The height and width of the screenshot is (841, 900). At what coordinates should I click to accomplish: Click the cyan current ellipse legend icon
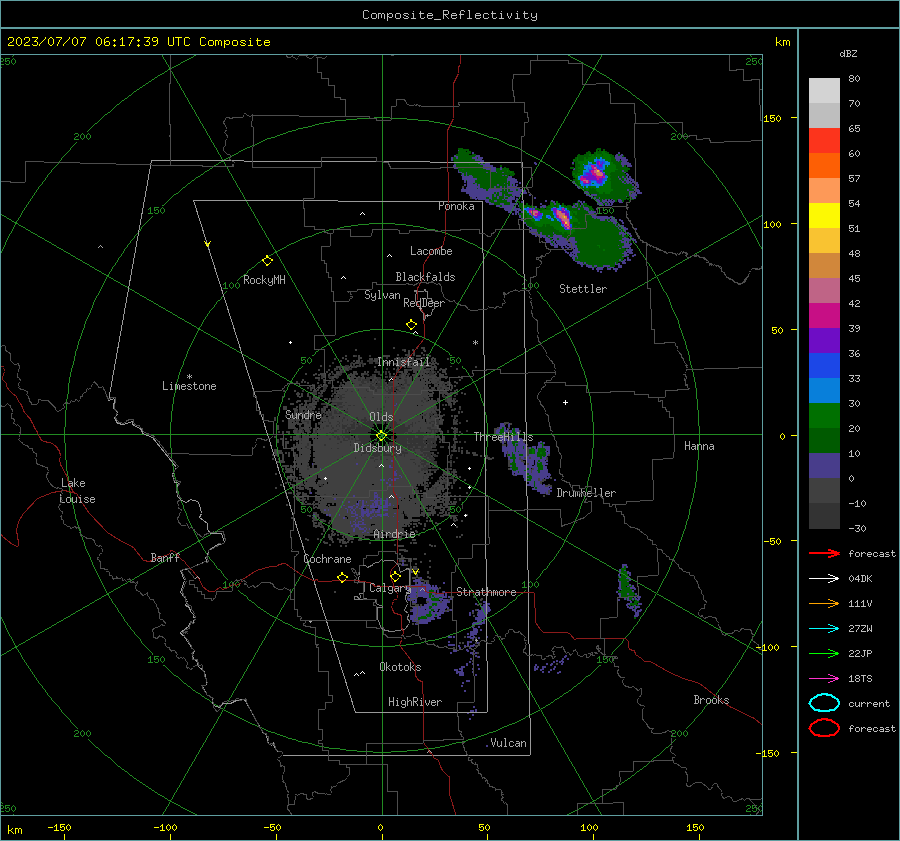(x=824, y=703)
